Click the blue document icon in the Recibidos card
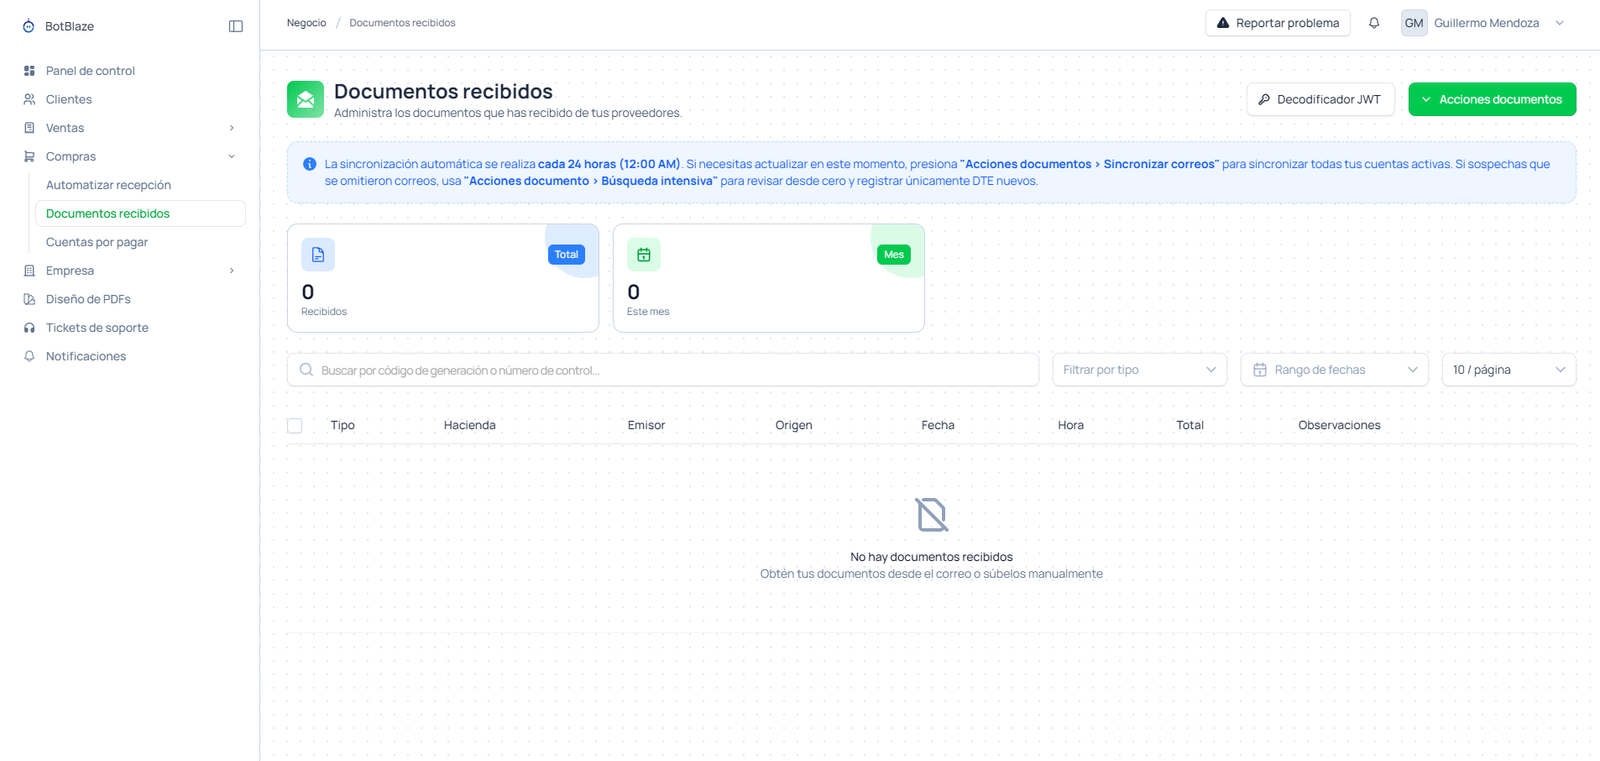The width and height of the screenshot is (1600, 761). coord(318,255)
